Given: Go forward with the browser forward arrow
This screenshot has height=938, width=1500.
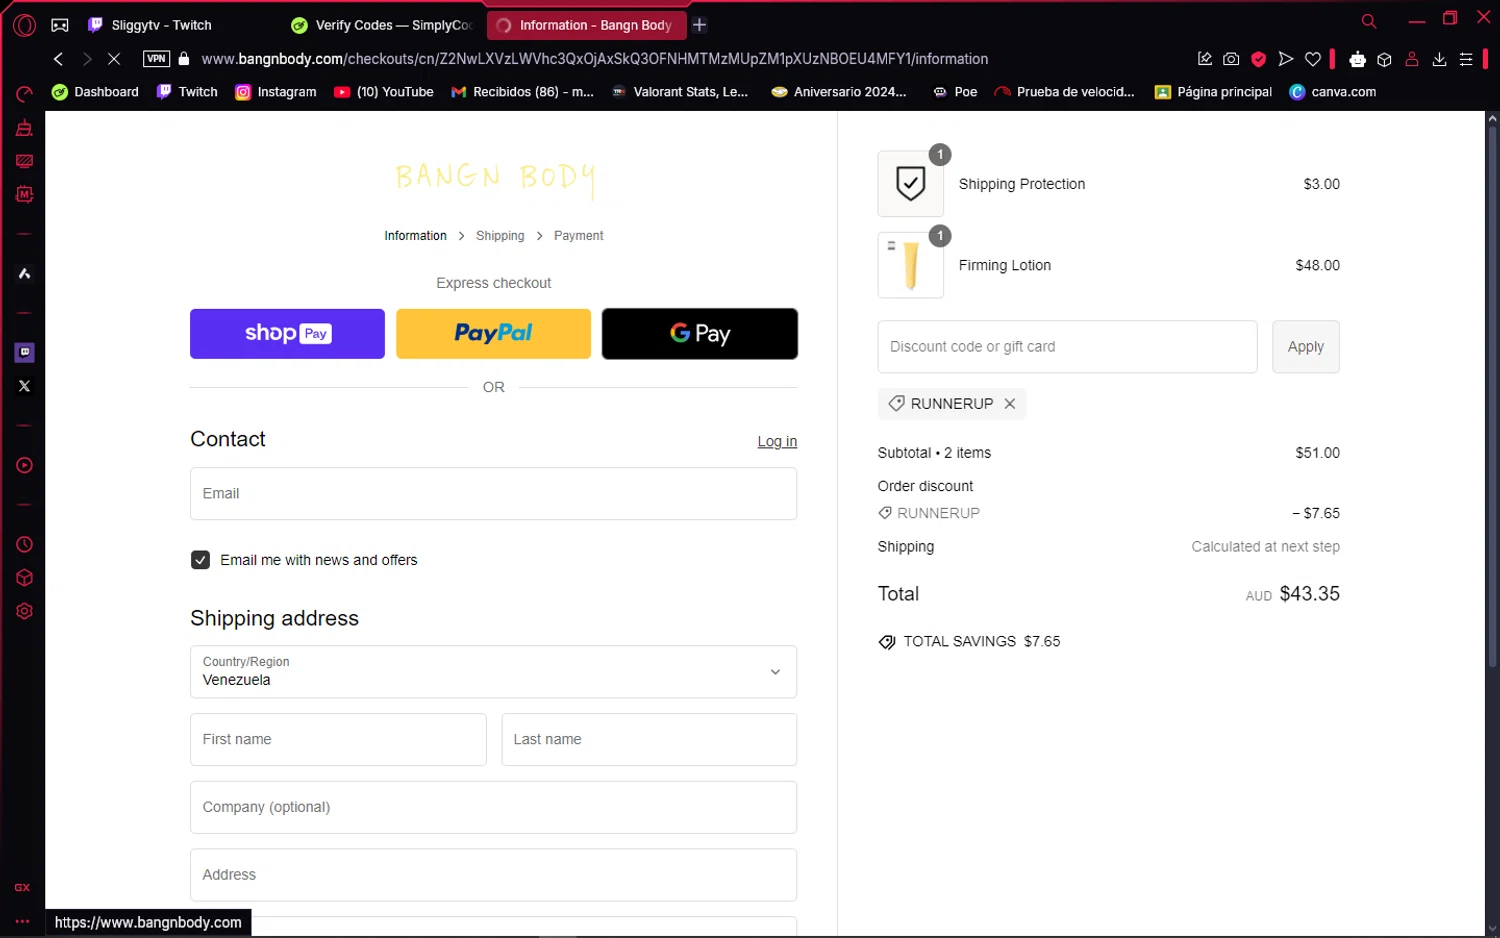Looking at the screenshot, I should pyautogui.click(x=87, y=59).
